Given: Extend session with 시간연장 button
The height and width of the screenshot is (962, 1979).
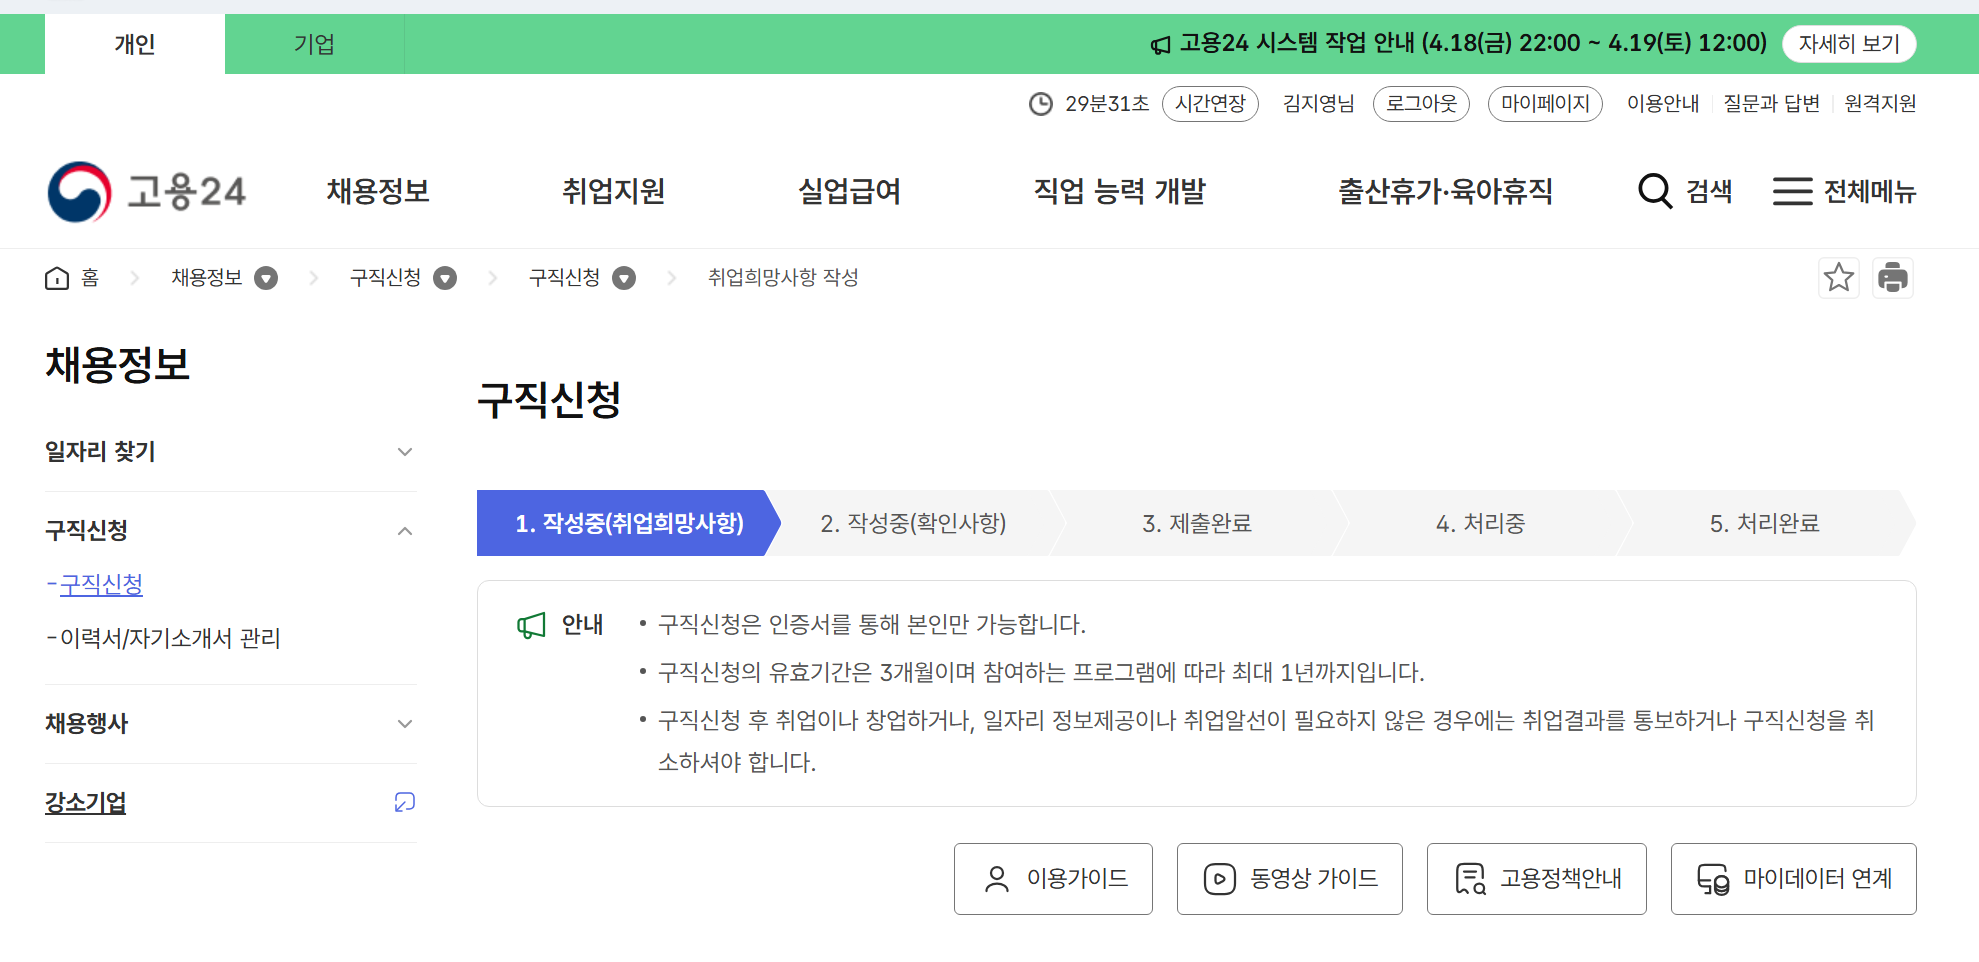Looking at the screenshot, I should click(x=1210, y=104).
